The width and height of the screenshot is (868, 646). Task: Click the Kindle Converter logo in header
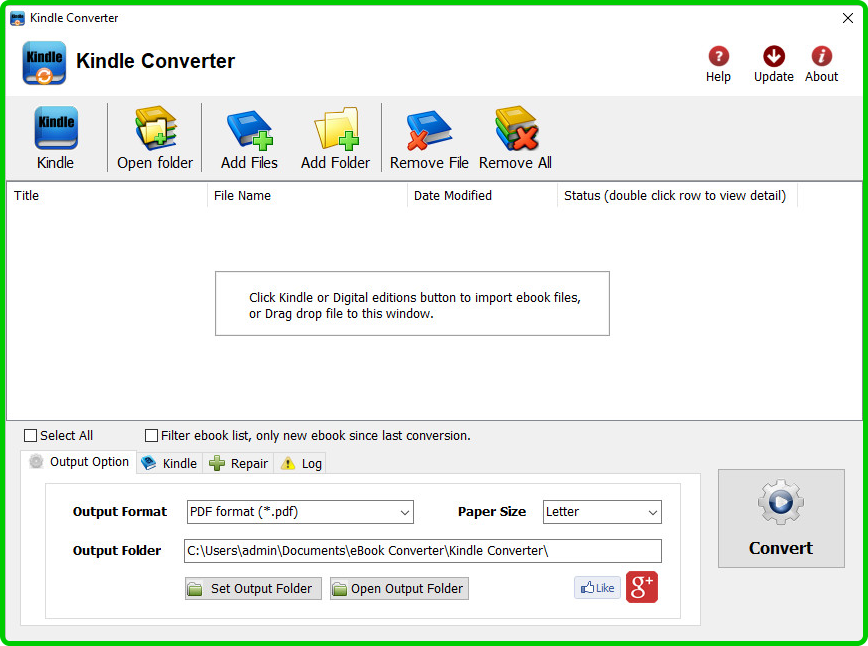[x=44, y=63]
